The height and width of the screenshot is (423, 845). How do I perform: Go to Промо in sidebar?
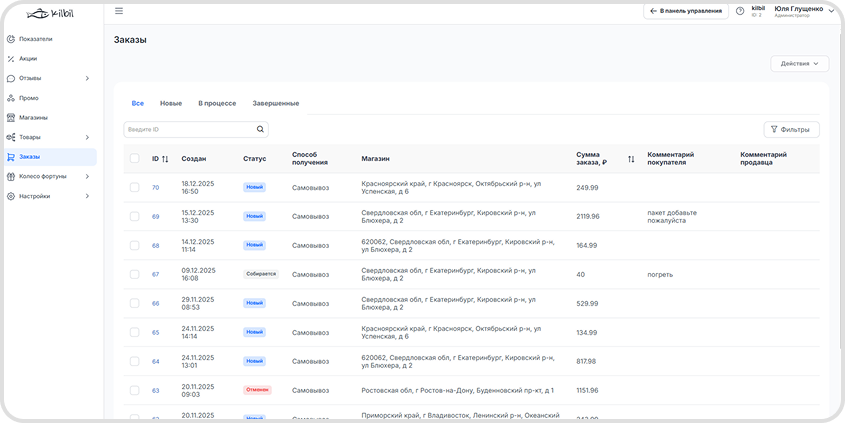(28, 98)
